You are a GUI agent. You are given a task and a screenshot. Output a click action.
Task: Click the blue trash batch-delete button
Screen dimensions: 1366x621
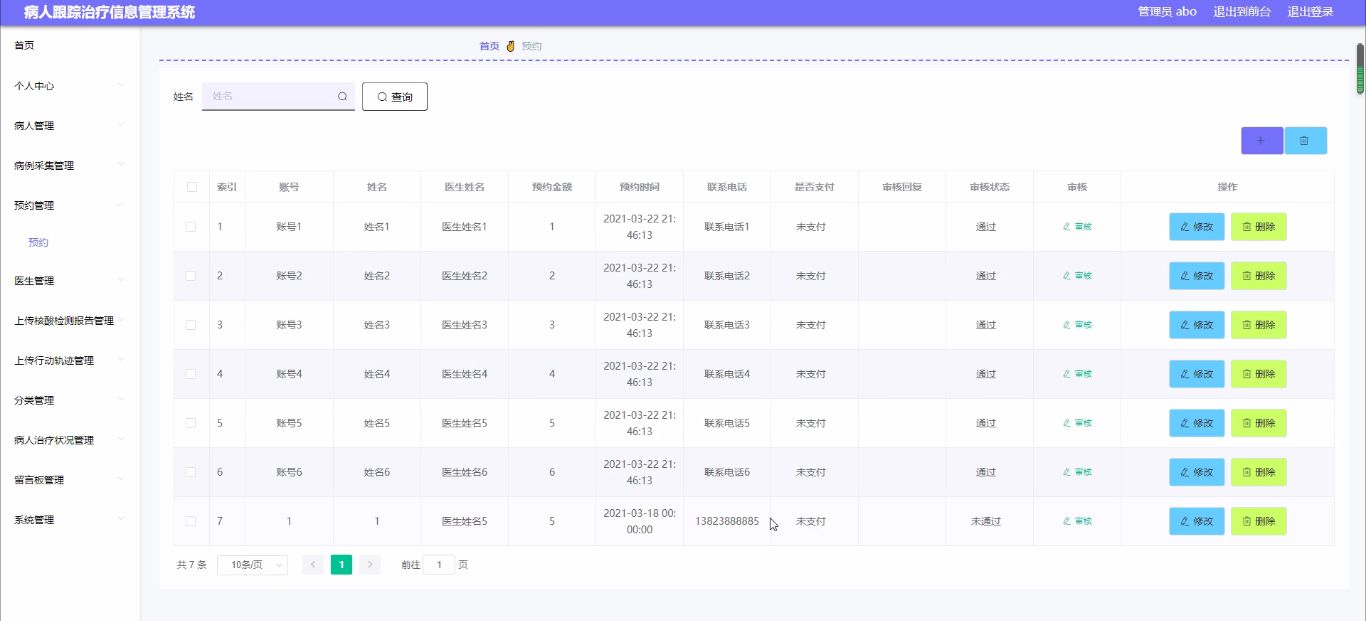coord(1305,141)
